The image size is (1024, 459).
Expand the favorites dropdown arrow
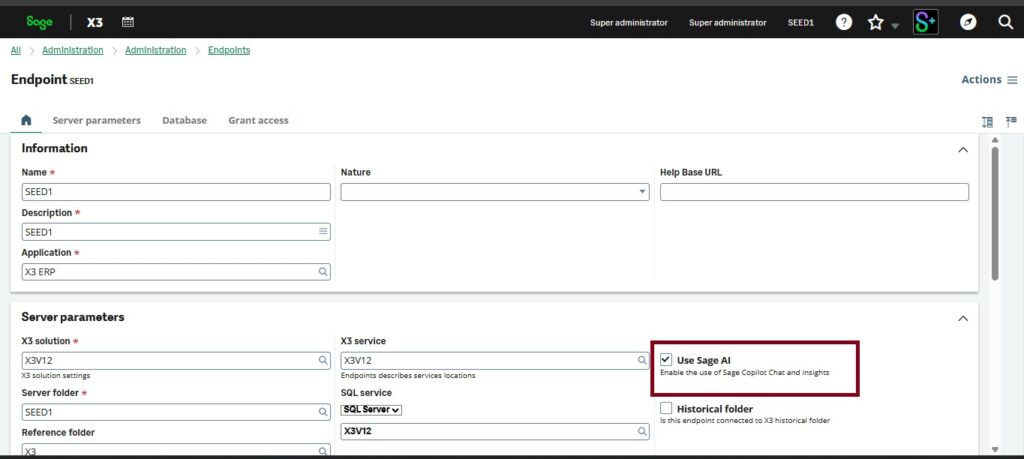[x=895, y=25]
